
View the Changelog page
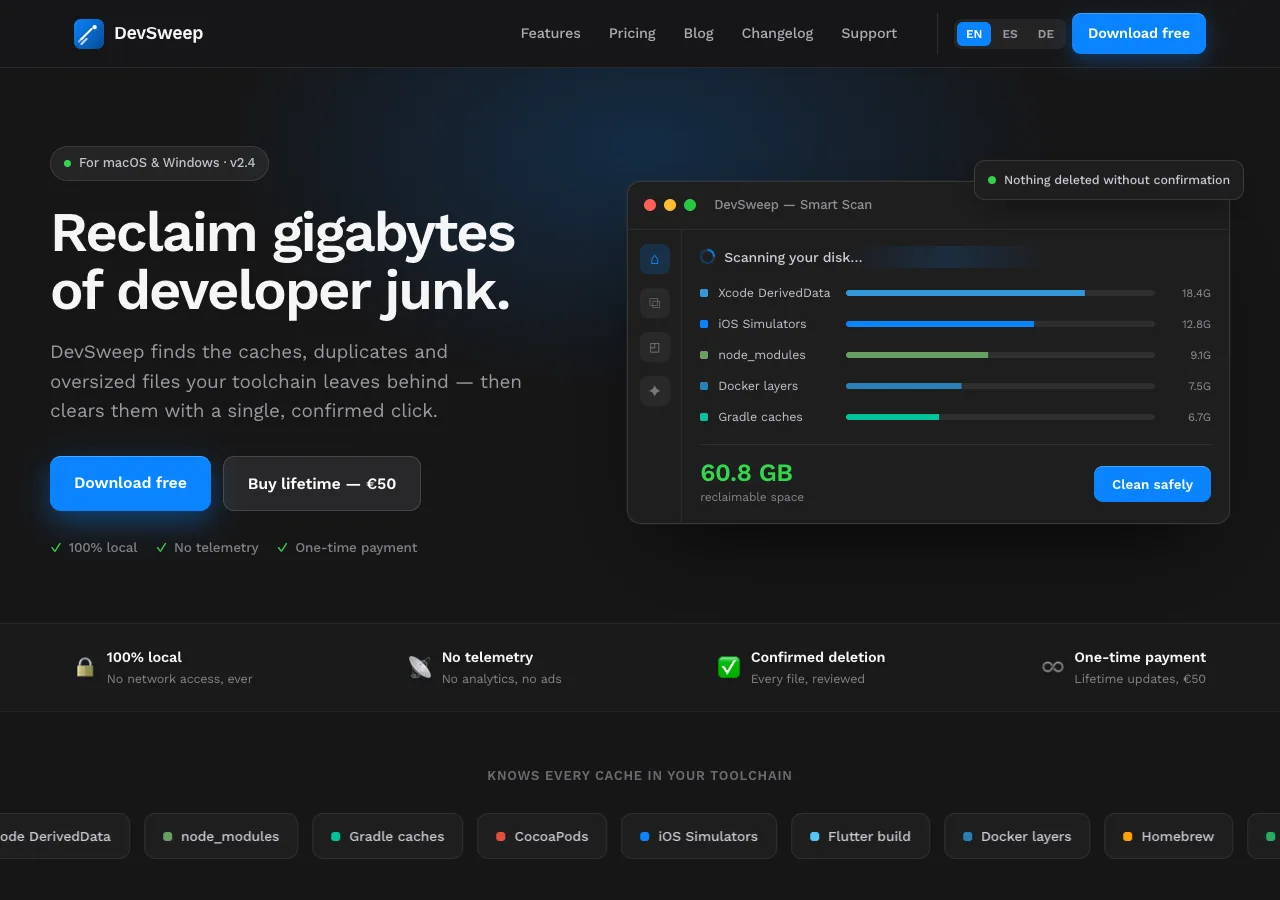click(x=777, y=33)
